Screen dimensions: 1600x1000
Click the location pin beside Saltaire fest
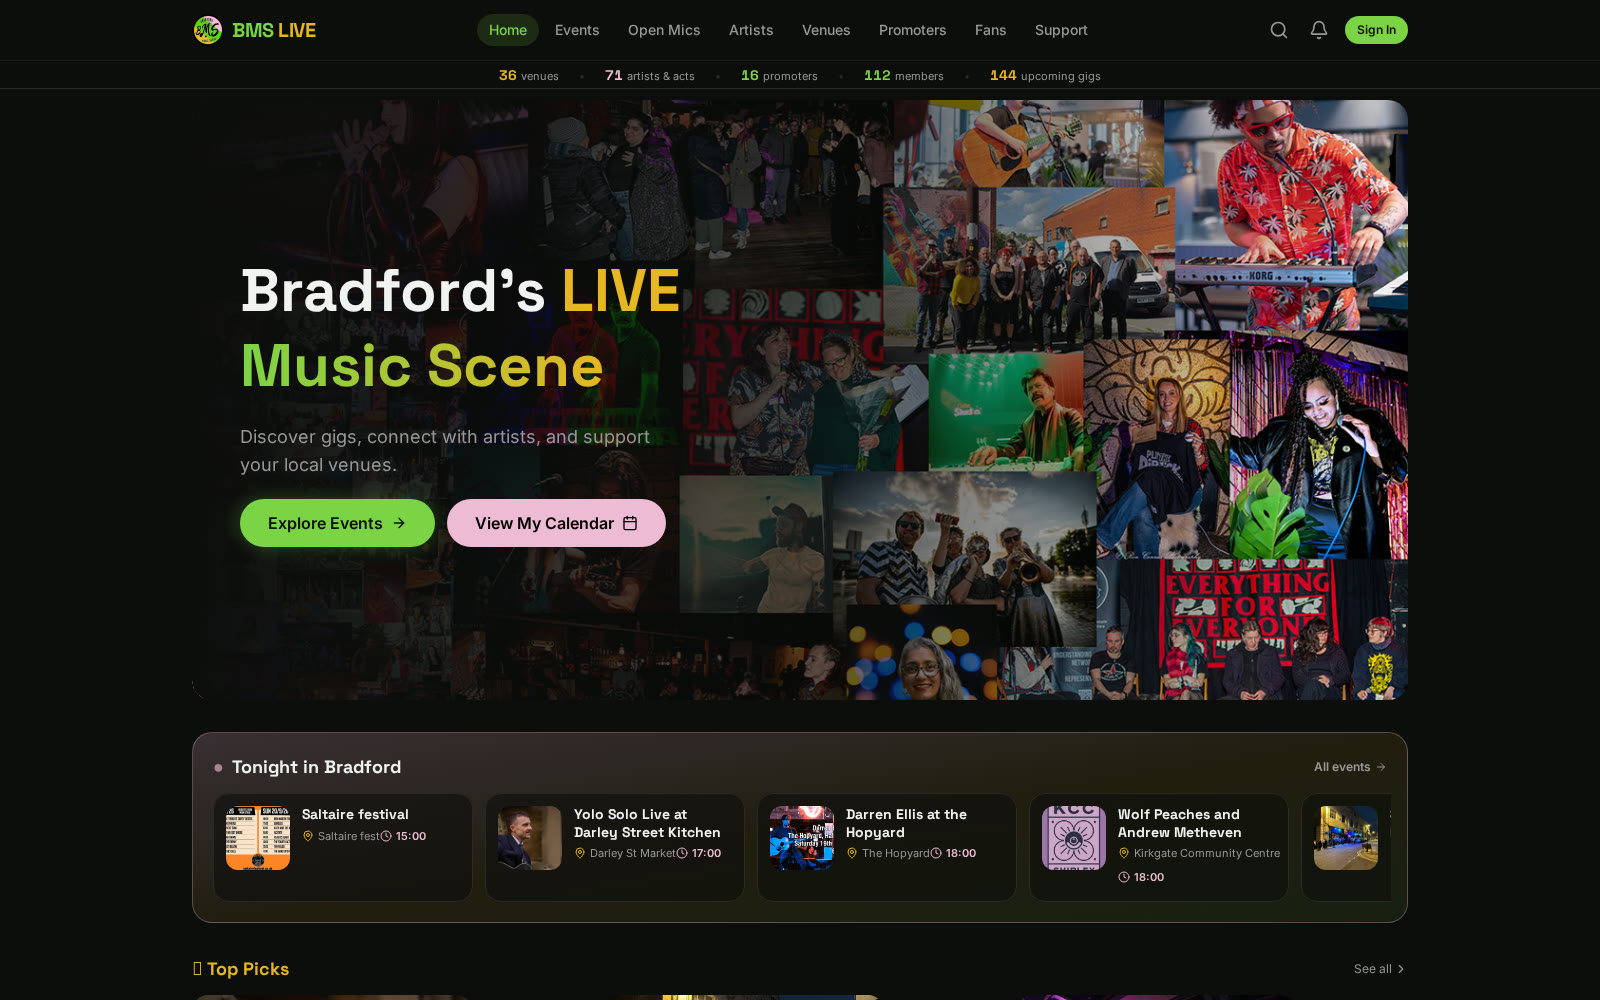308,836
